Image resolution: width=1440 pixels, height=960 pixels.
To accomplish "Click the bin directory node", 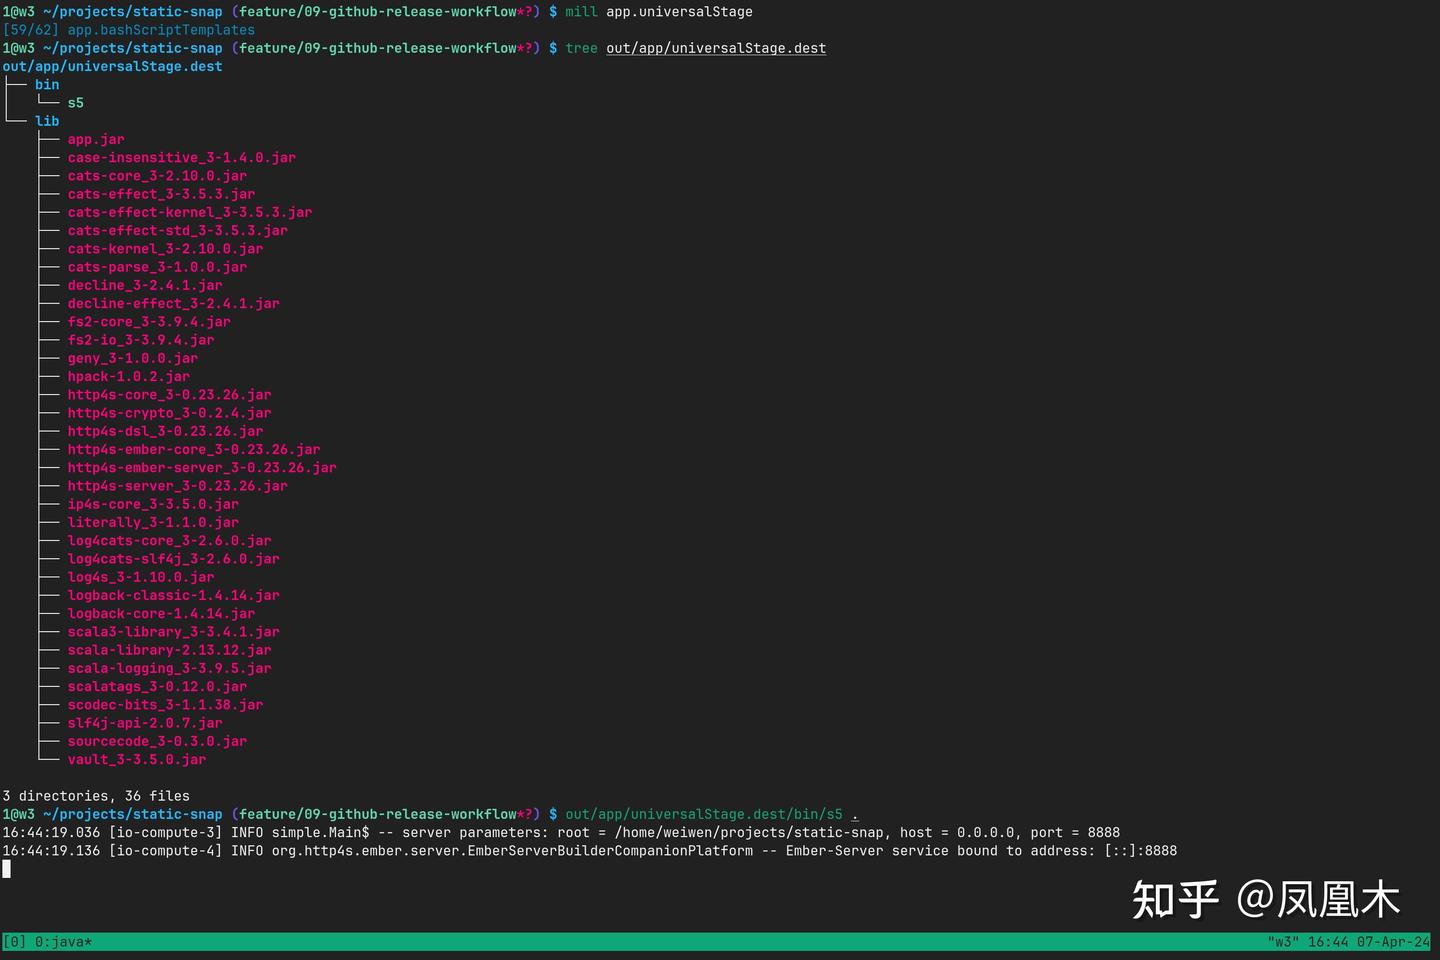I will tap(46, 84).
